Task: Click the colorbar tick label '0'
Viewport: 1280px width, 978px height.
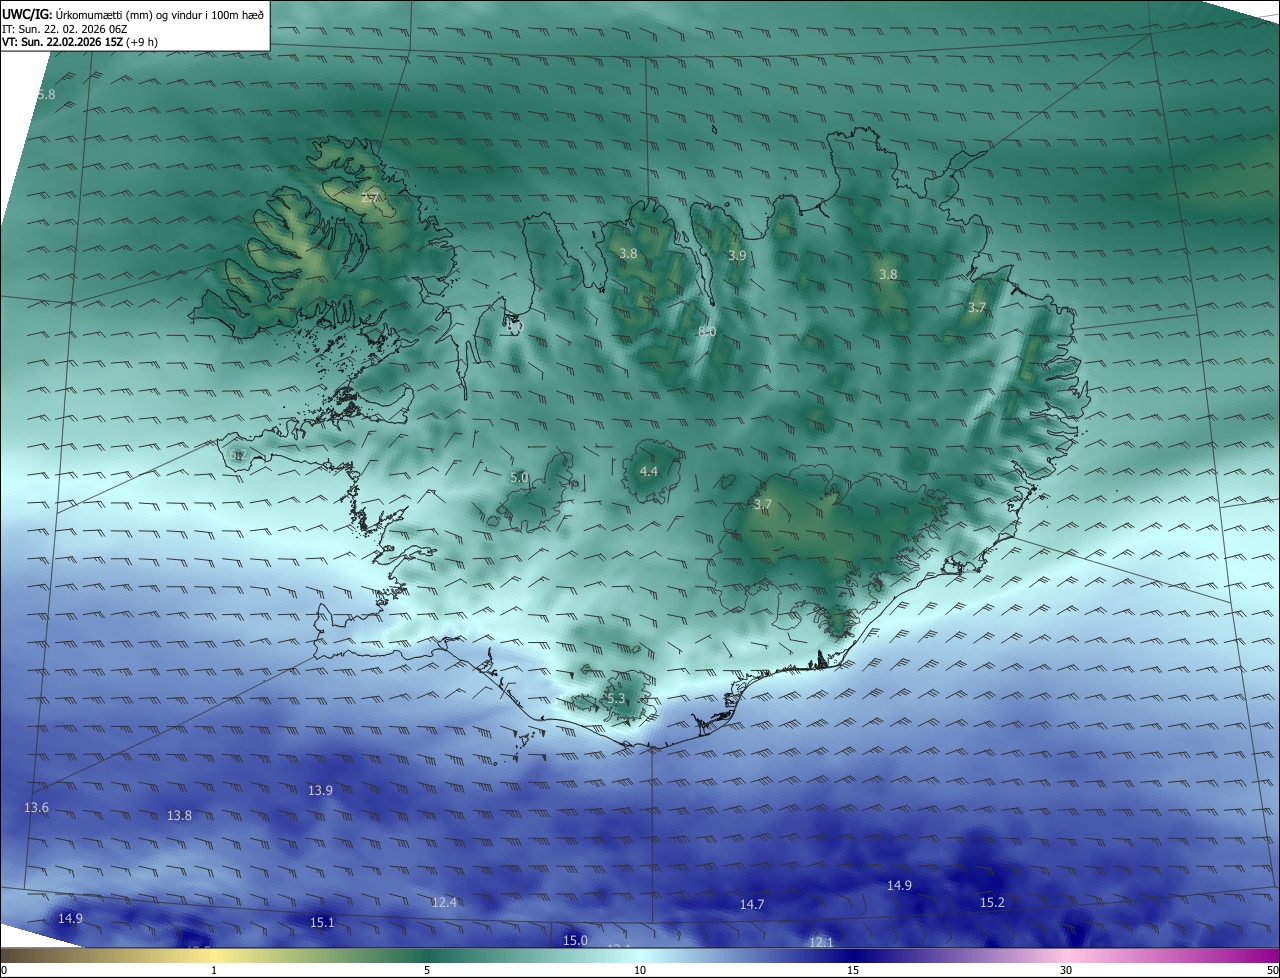Action: tap(3, 970)
